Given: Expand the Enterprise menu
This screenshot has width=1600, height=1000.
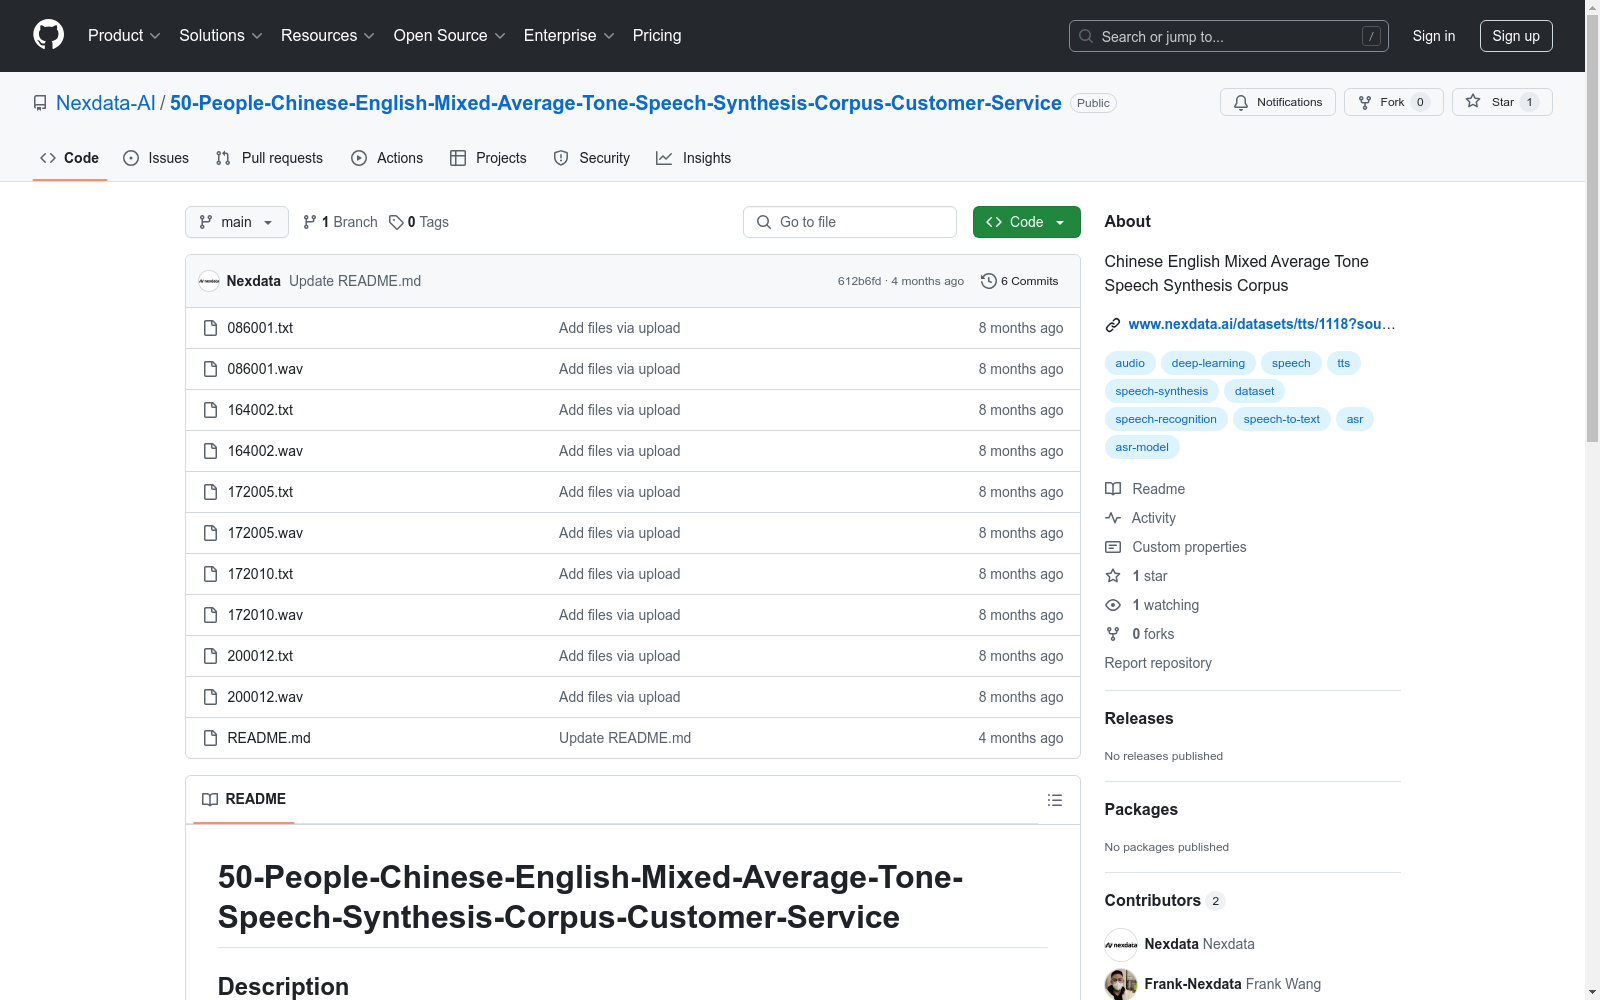Looking at the screenshot, I should (569, 36).
